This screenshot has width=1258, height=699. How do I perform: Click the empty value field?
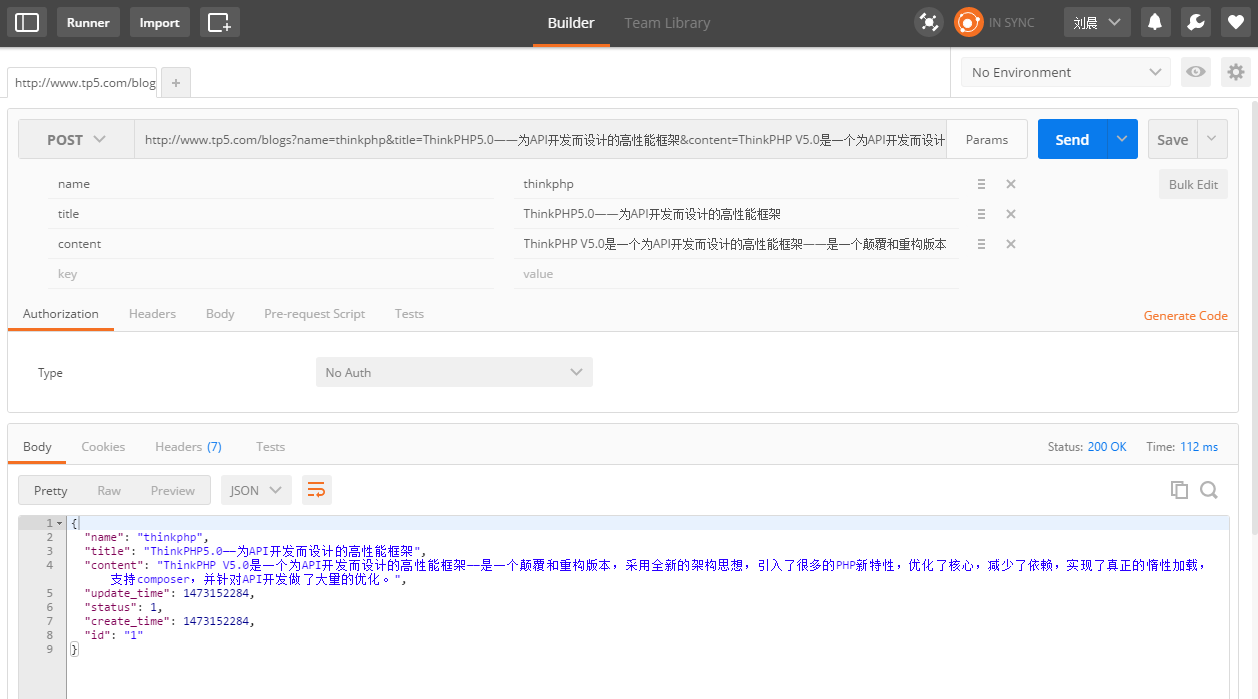click(x=737, y=274)
